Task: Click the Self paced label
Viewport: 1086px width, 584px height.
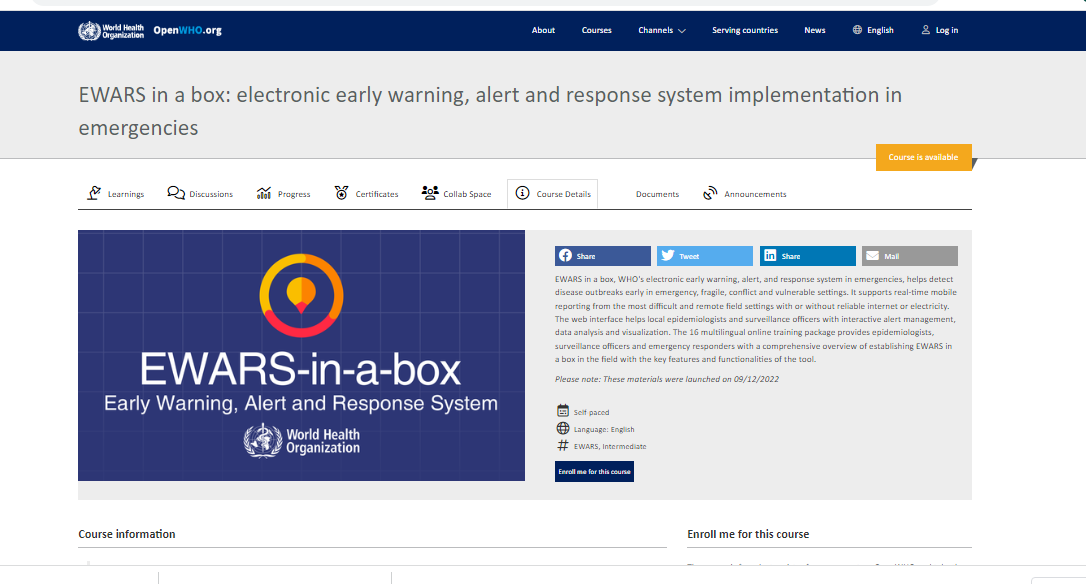Action: [x=591, y=412]
